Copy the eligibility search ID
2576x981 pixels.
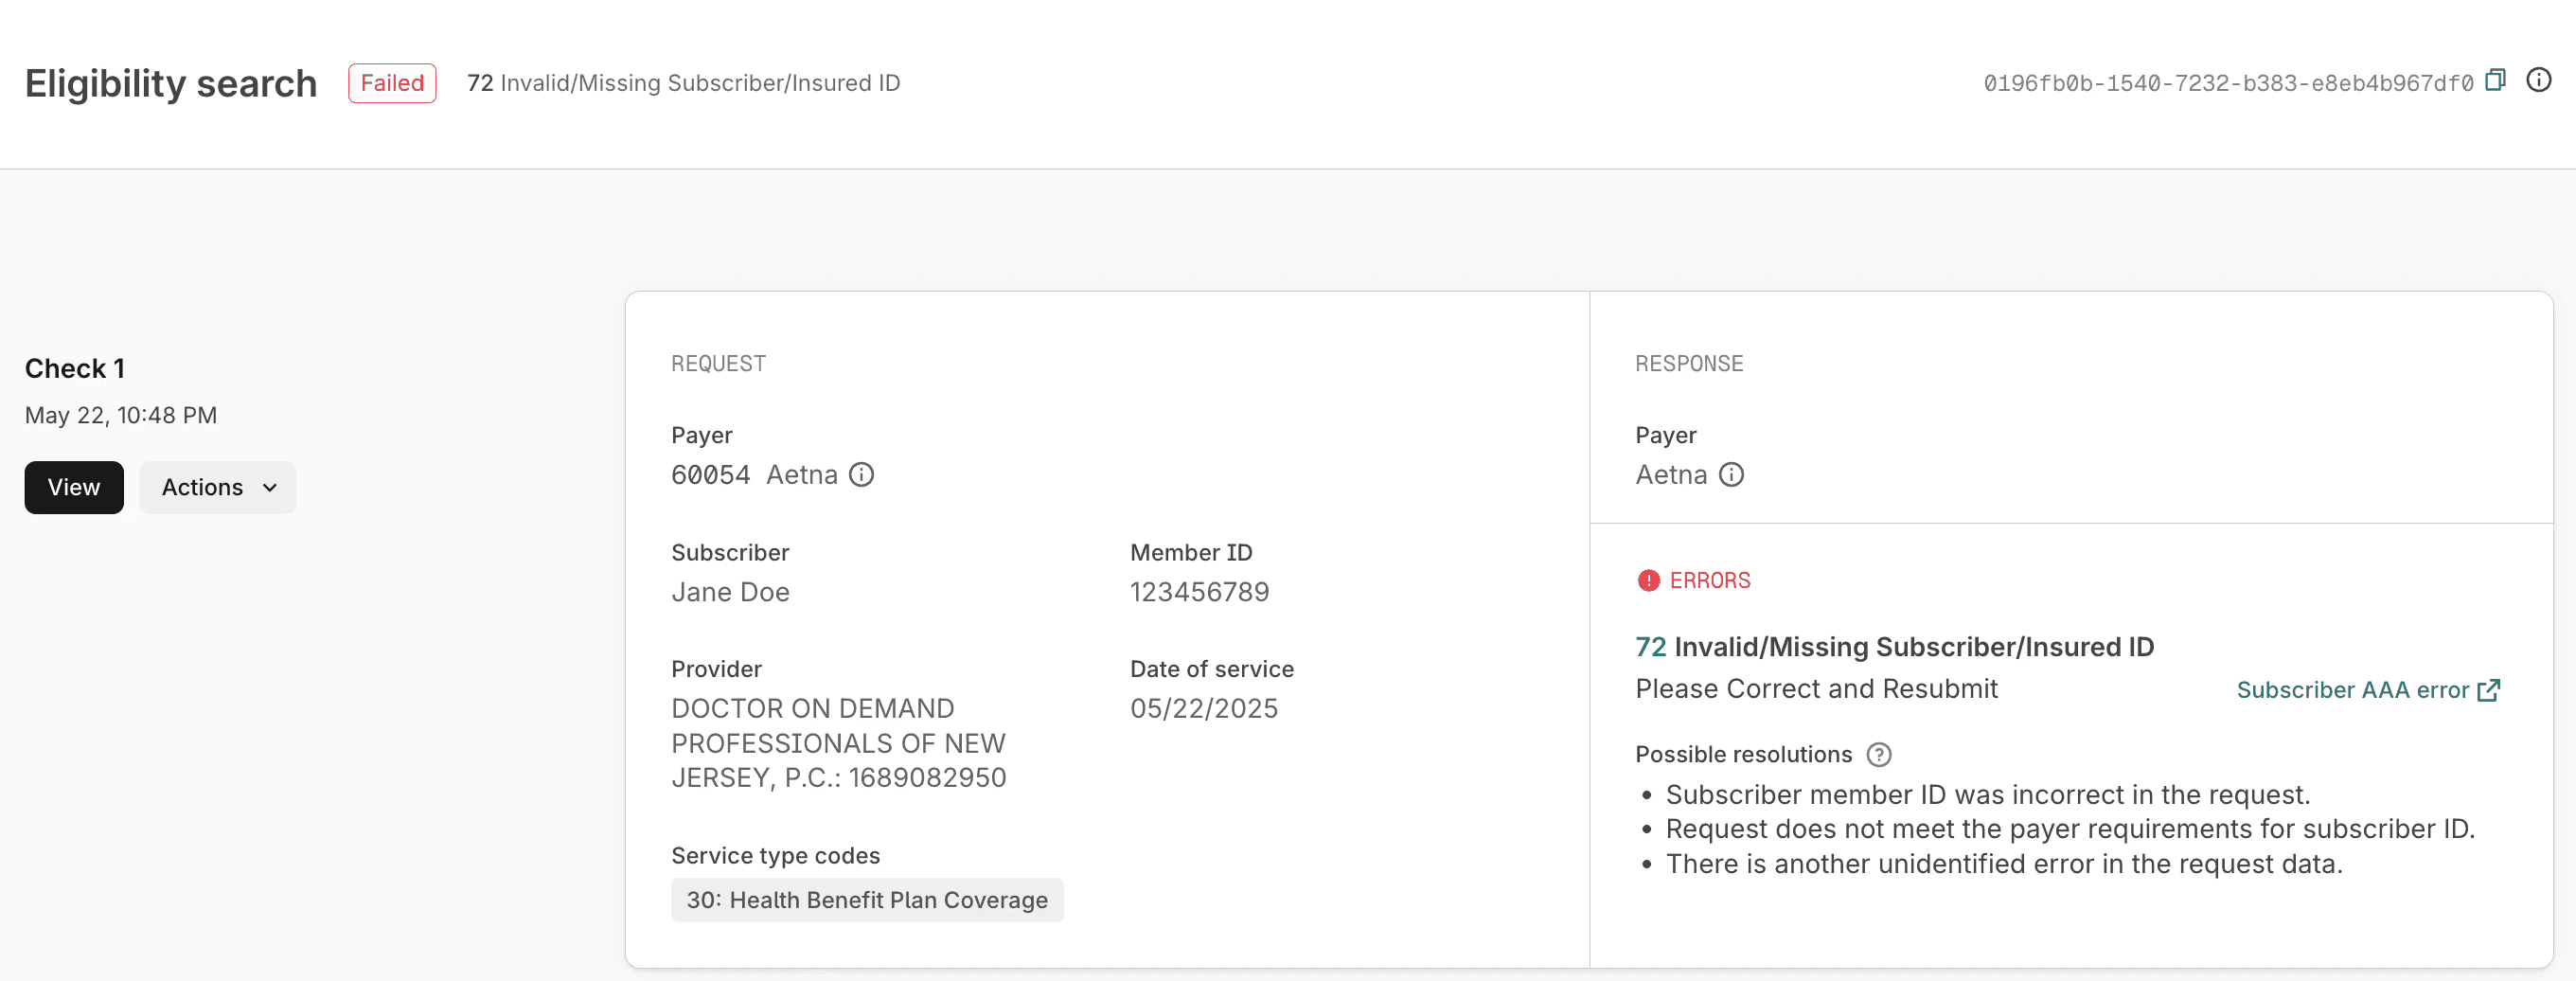point(2495,80)
